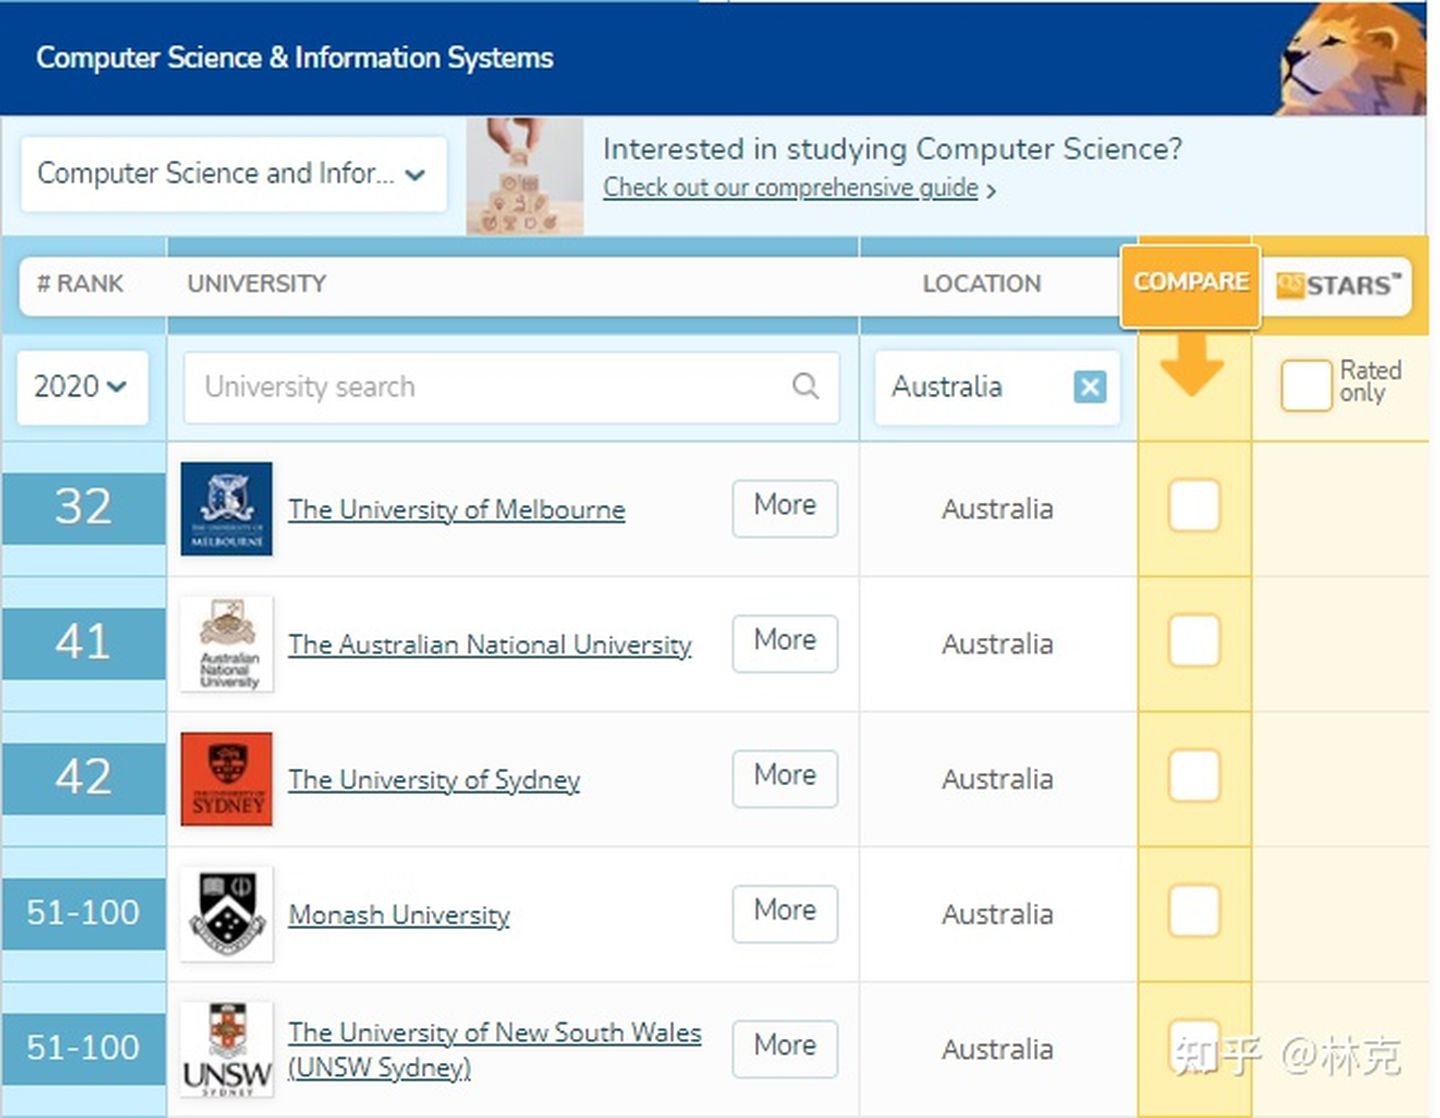
Task: Click More for The University of Melbourne
Action: [785, 508]
